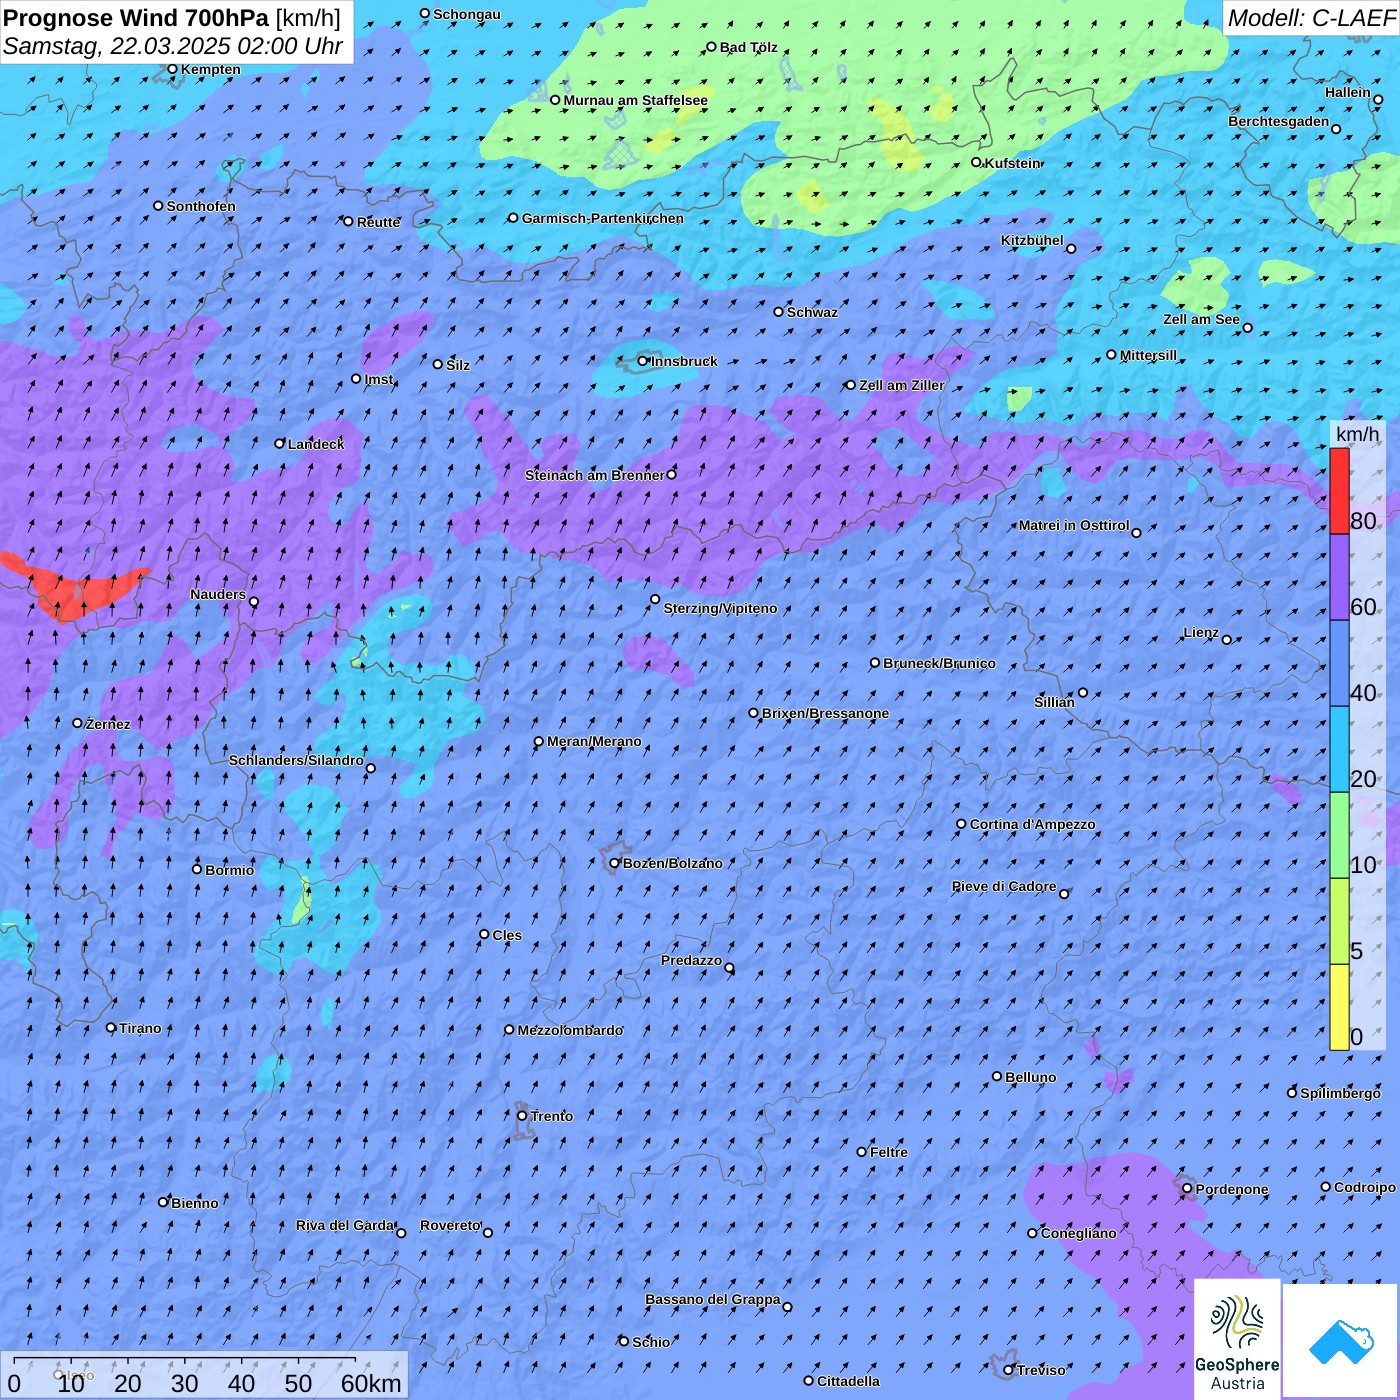
Task: Select the purple 60–80 legend segment
Action: [1339, 577]
